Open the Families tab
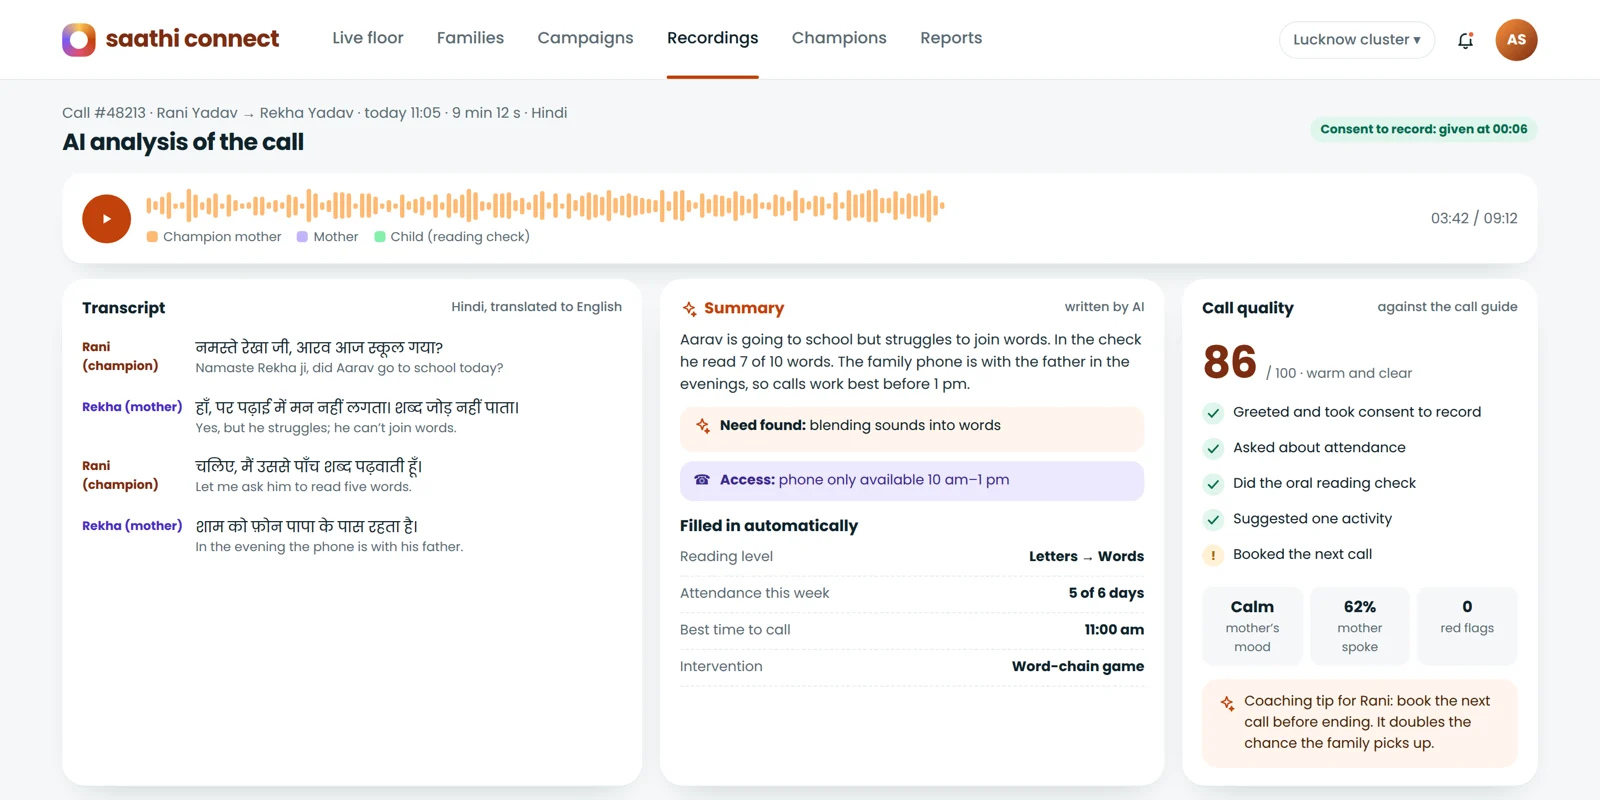 pos(470,38)
